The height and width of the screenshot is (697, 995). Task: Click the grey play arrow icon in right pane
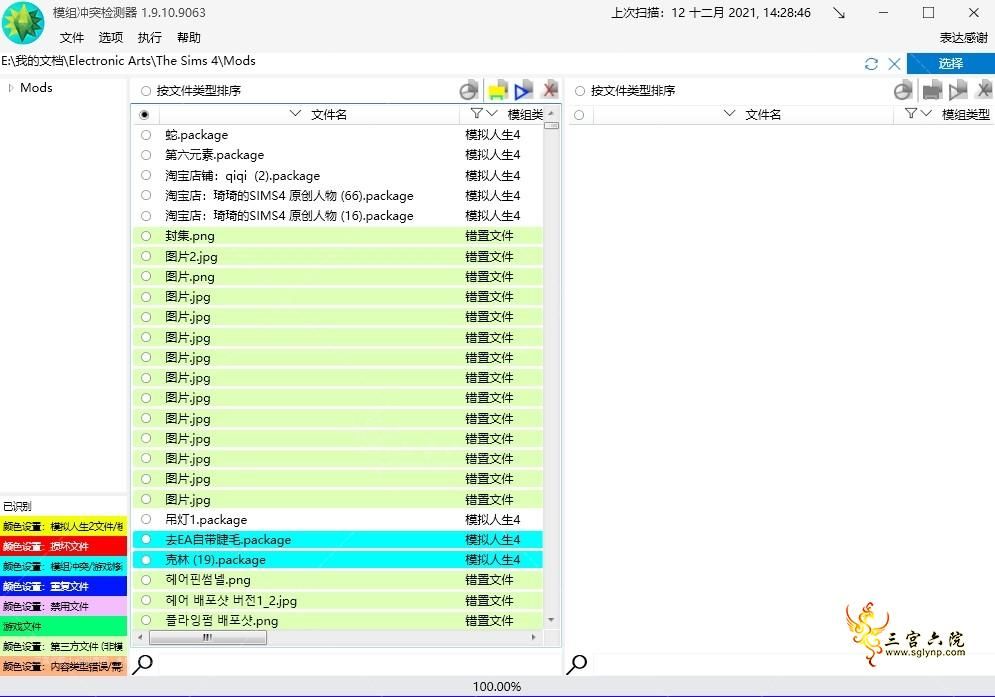point(958,91)
